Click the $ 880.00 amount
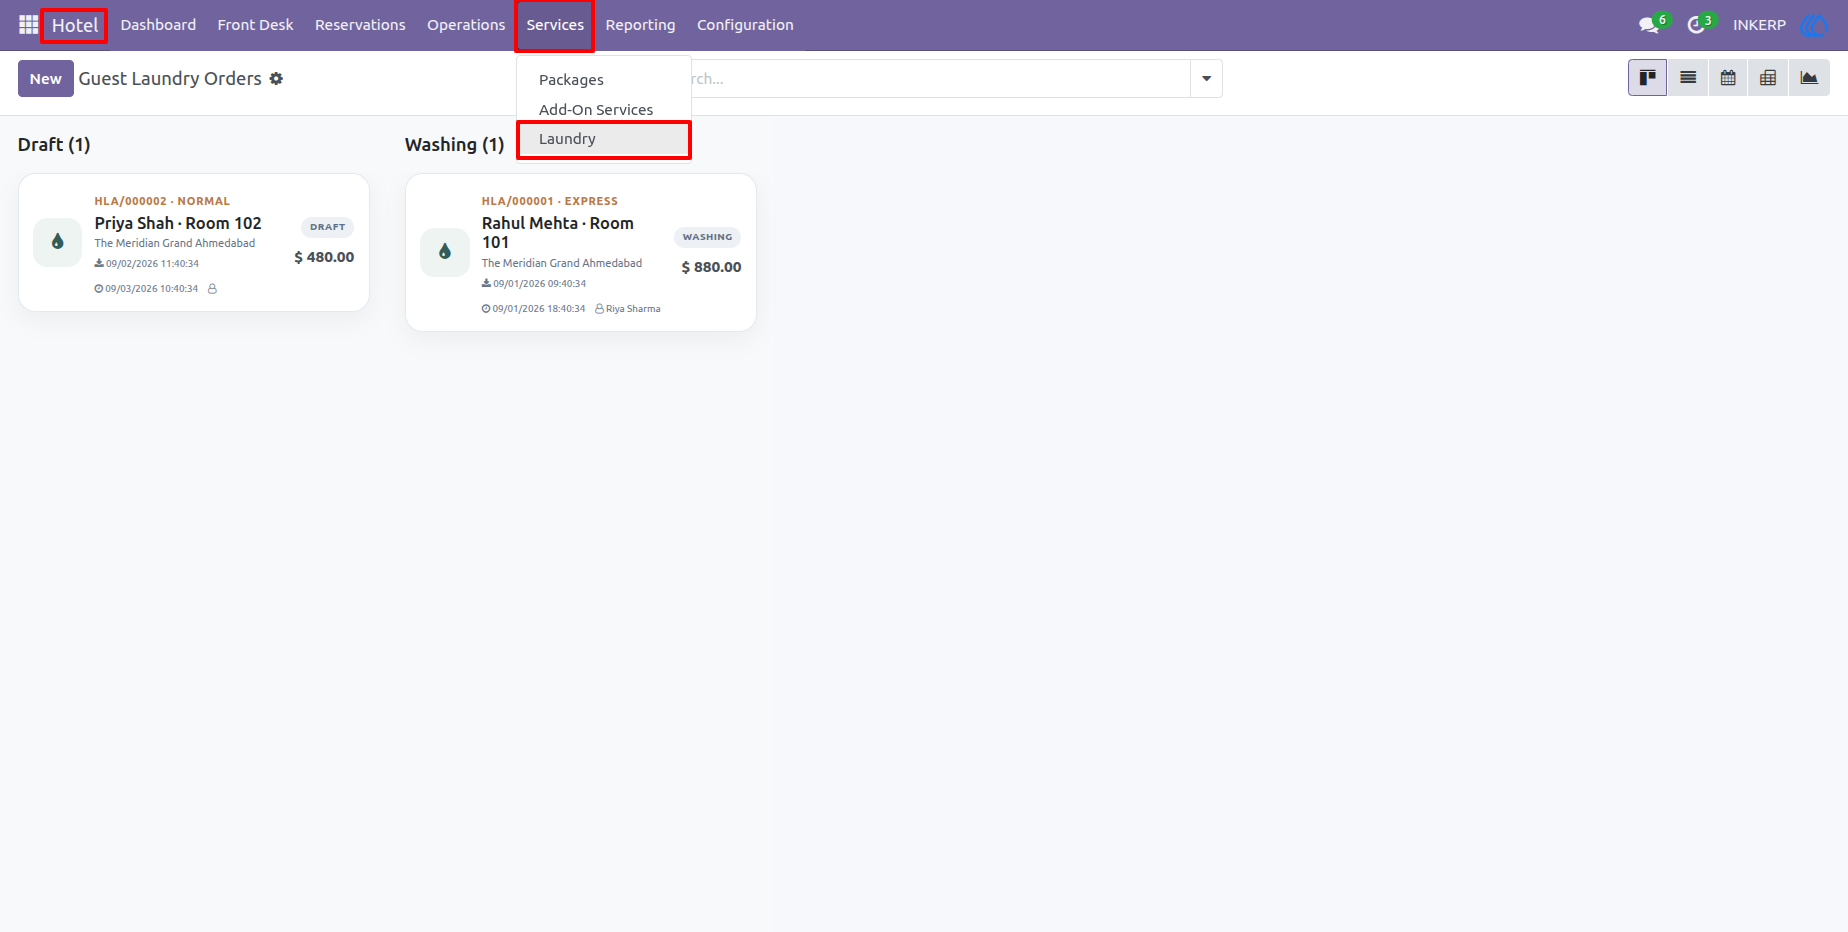 click(711, 267)
